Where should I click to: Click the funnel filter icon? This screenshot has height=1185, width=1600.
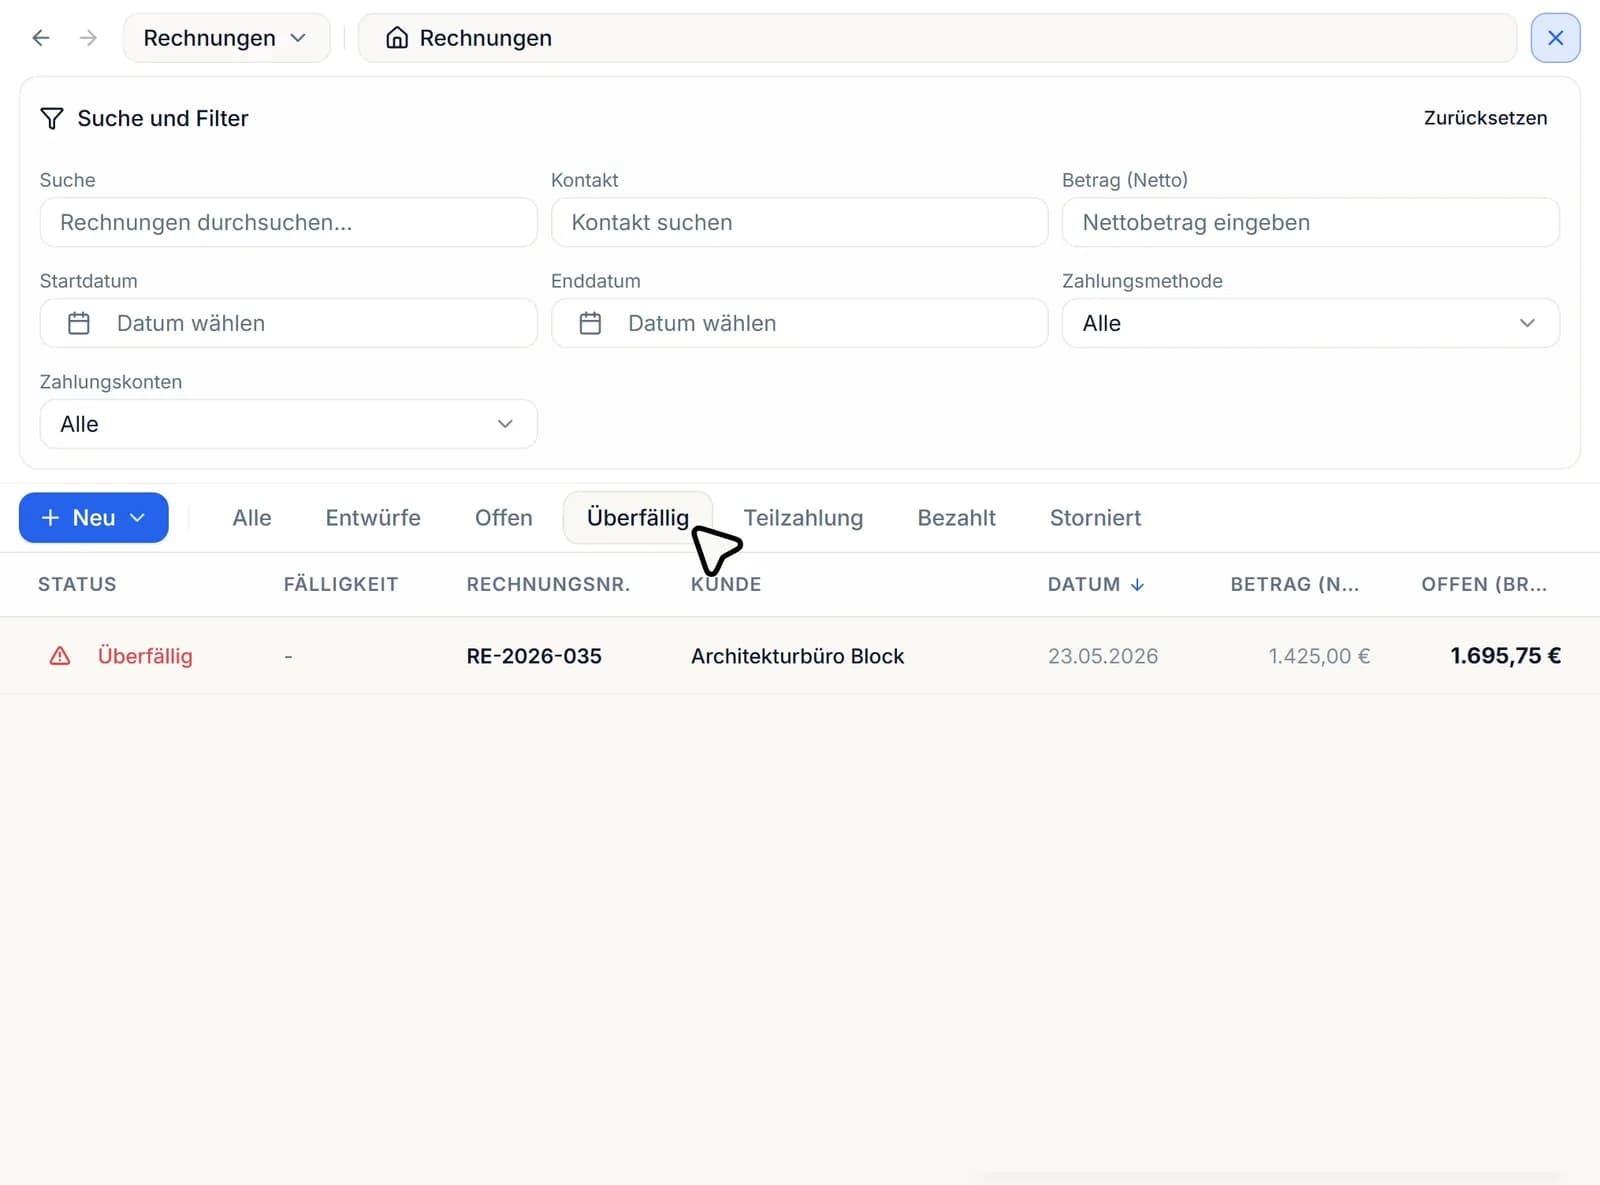click(52, 119)
